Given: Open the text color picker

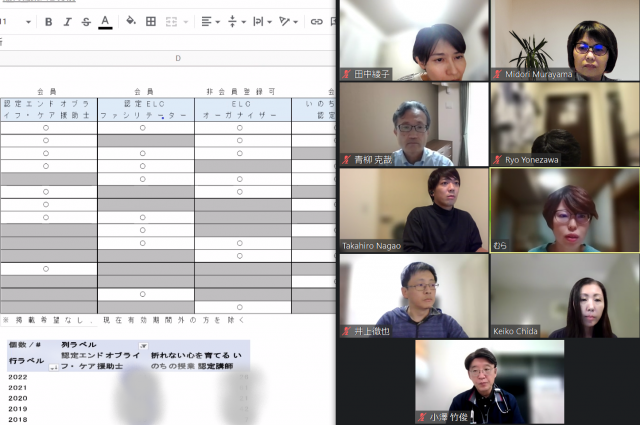Looking at the screenshot, I should [105, 21].
